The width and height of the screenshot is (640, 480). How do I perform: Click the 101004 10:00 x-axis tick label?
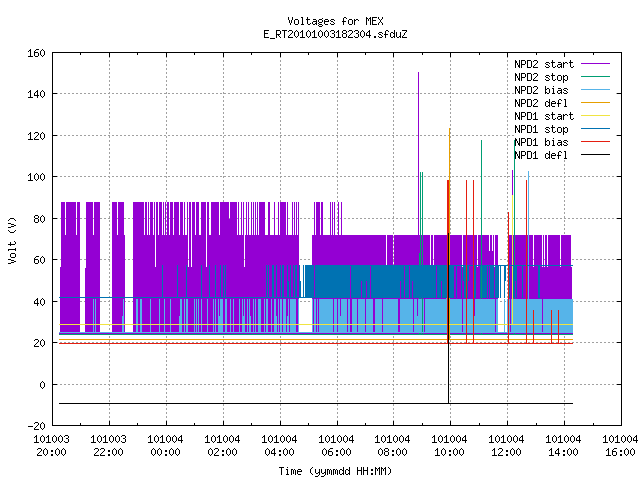click(449, 446)
